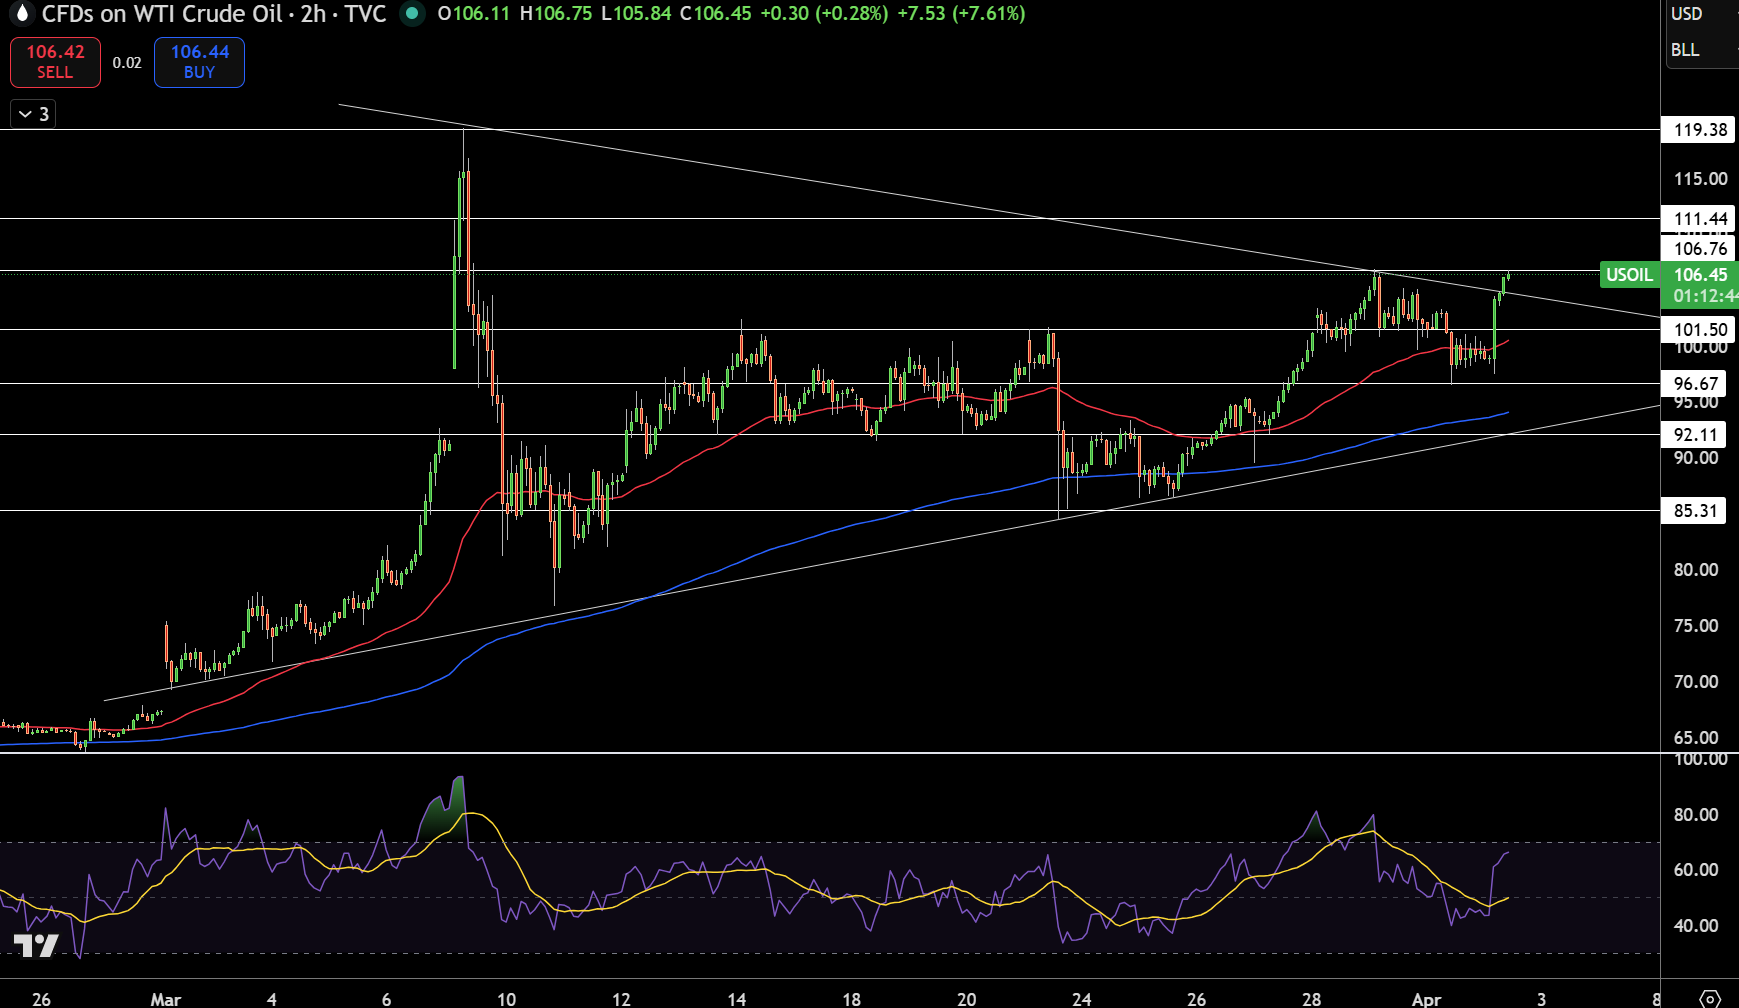Image resolution: width=1739 pixels, height=1008 pixels.
Task: Expand the collapsed indicators legend showing 3
Action: [x=33, y=114]
